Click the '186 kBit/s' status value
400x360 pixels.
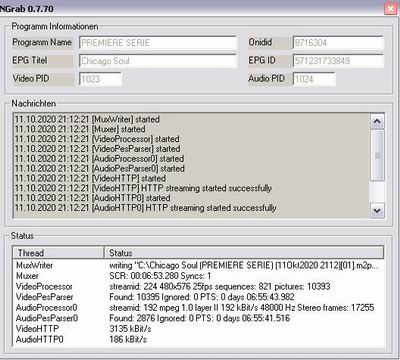[128, 339]
